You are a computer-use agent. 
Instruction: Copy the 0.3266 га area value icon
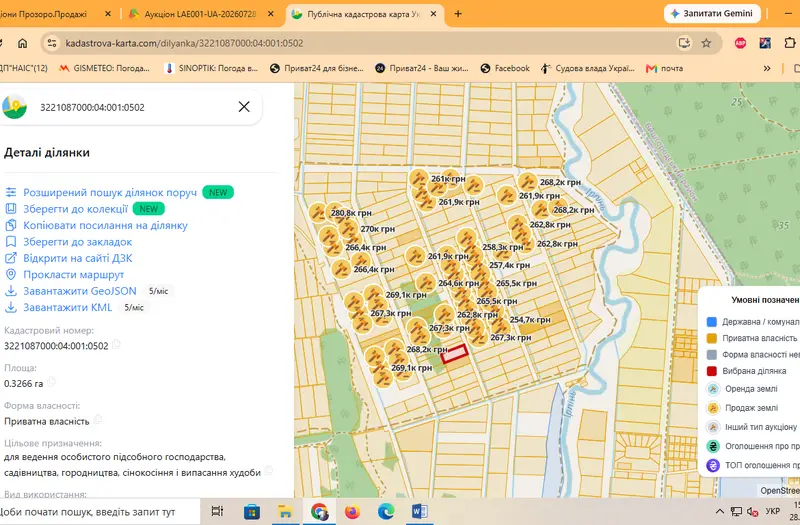click(51, 382)
